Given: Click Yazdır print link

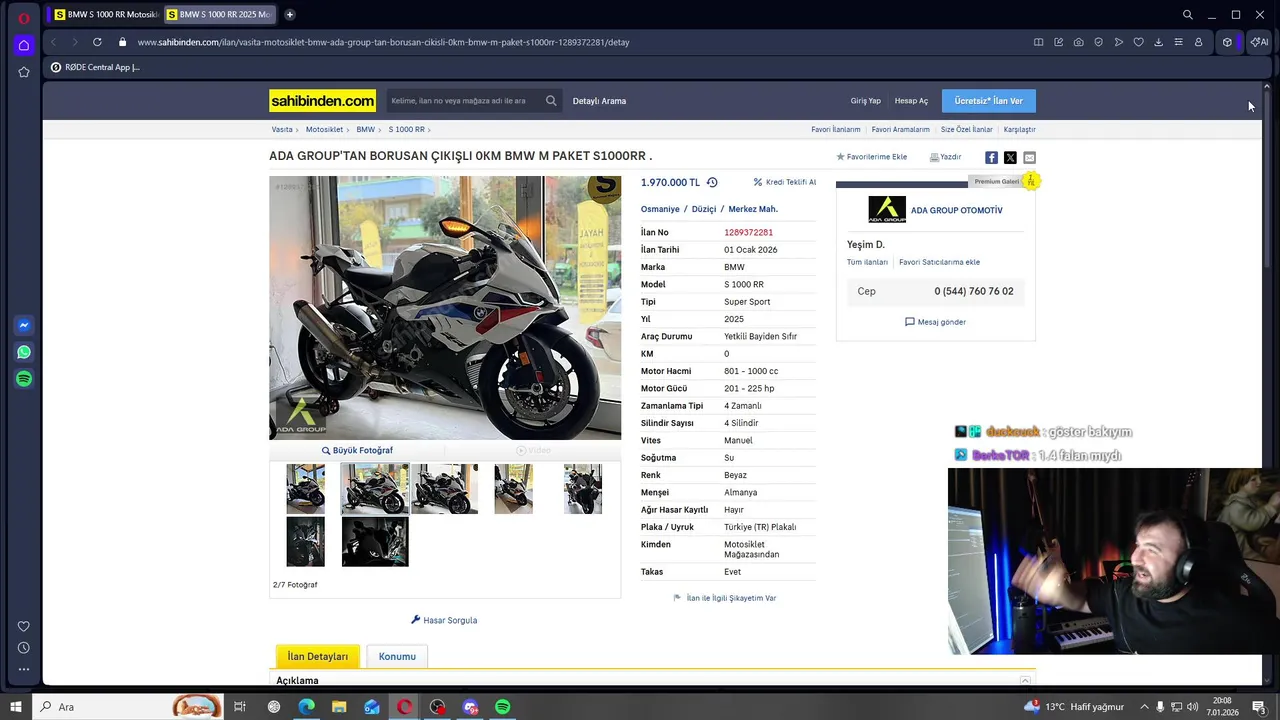Looking at the screenshot, I should point(945,157).
